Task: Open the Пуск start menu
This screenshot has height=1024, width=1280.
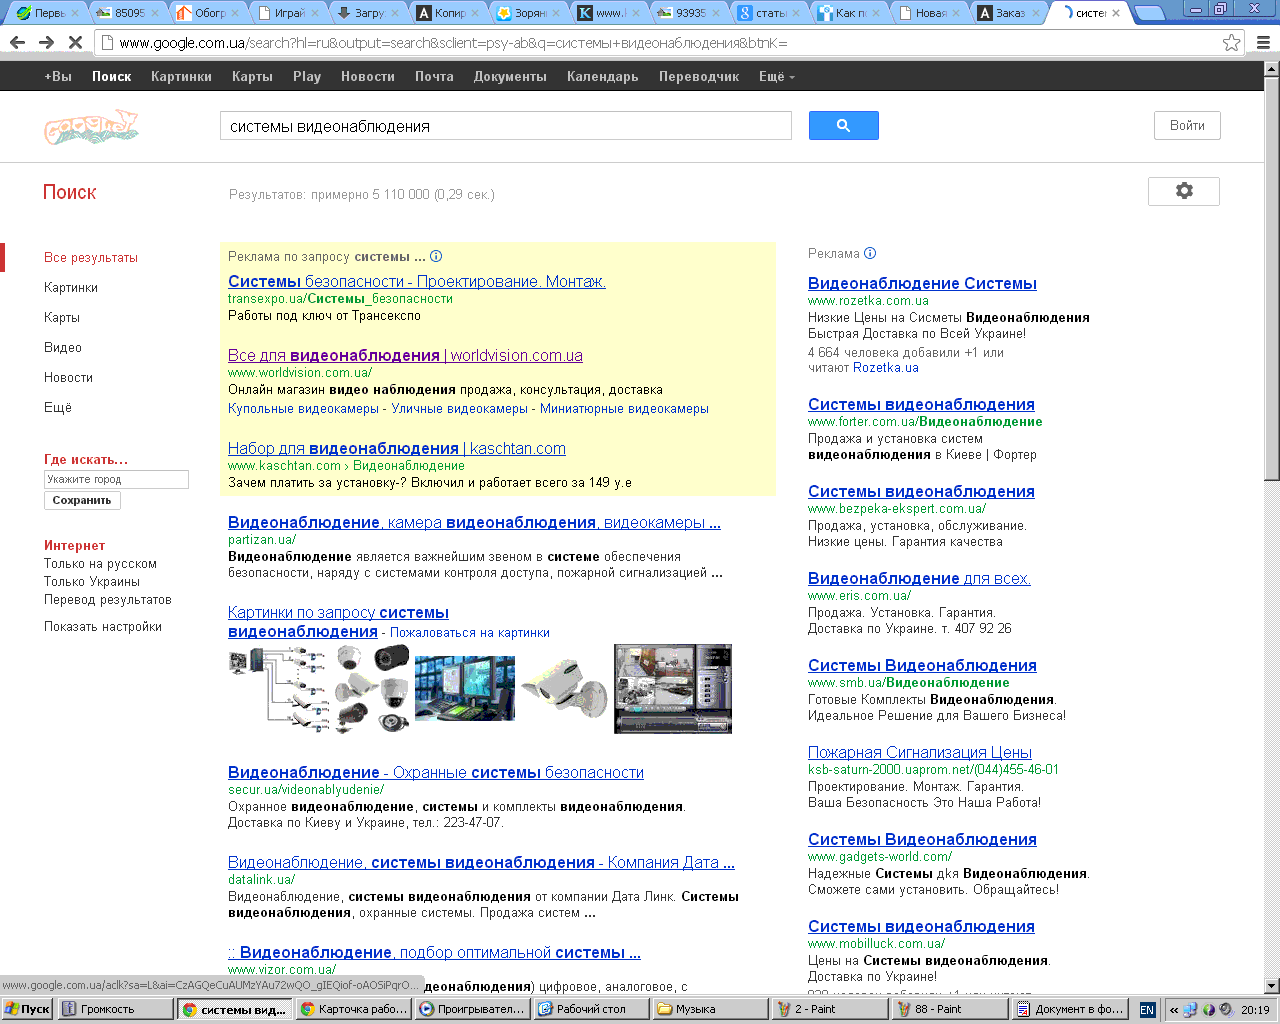Action: coord(27,1009)
